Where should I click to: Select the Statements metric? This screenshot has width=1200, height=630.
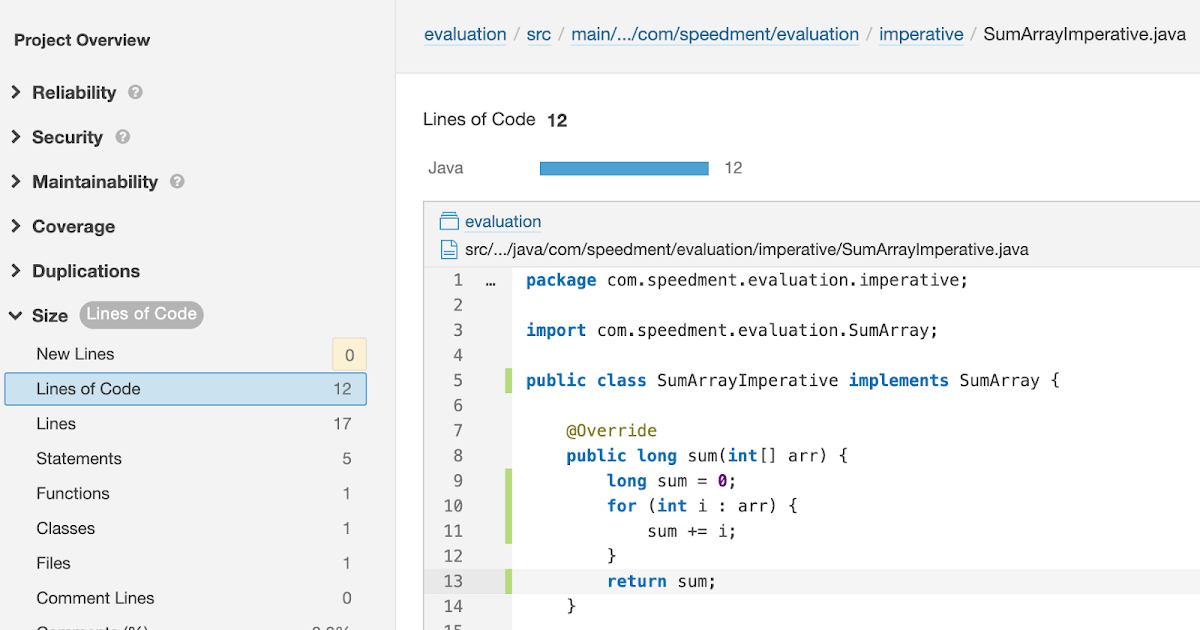(x=79, y=458)
